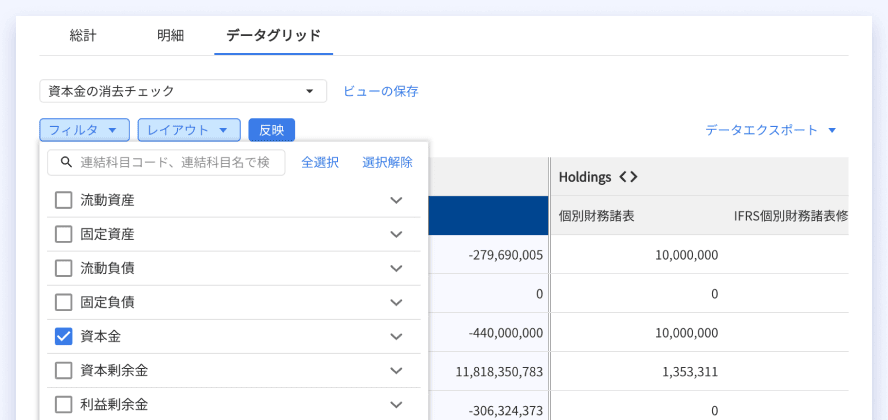Click 全選択 to select all accounts
The width and height of the screenshot is (888, 420).
320,162
